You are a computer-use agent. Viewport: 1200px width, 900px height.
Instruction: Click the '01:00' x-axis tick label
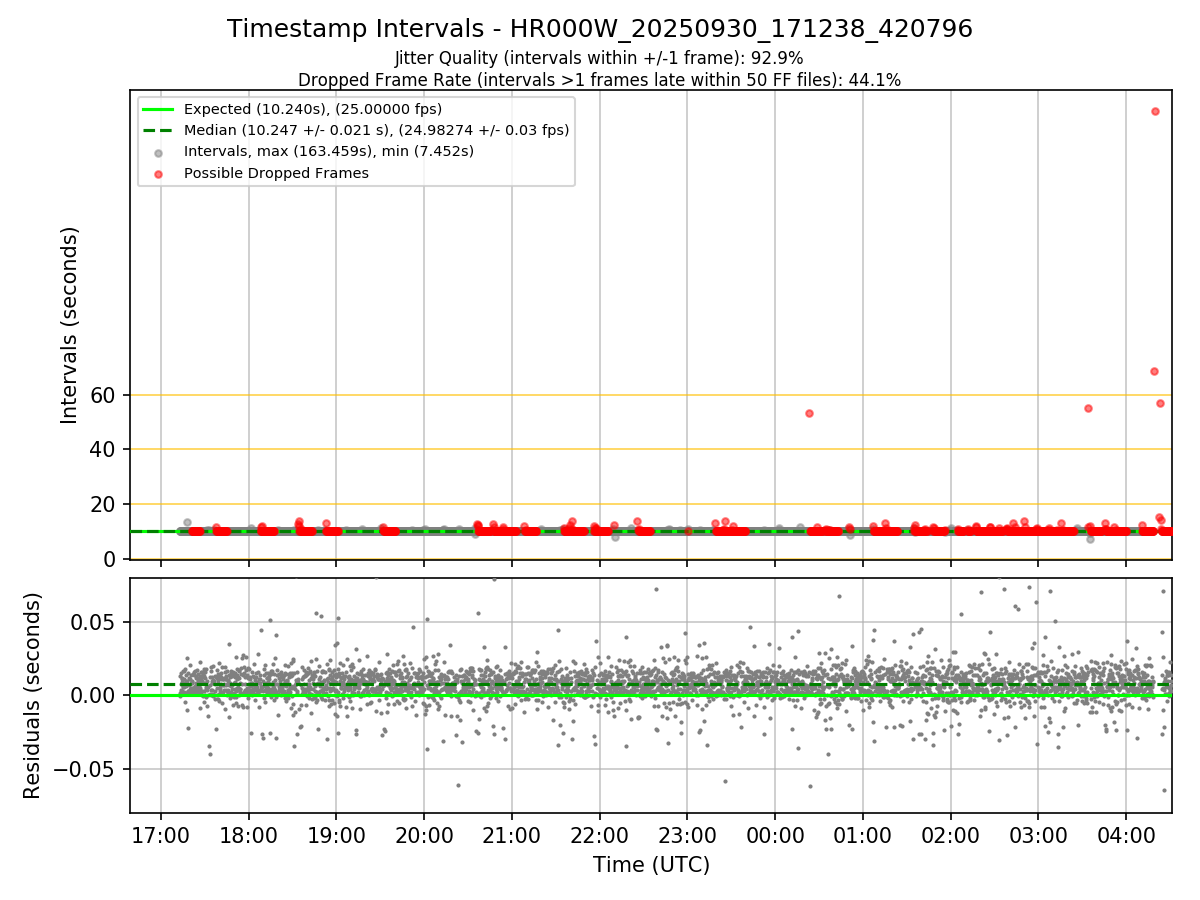(863, 834)
